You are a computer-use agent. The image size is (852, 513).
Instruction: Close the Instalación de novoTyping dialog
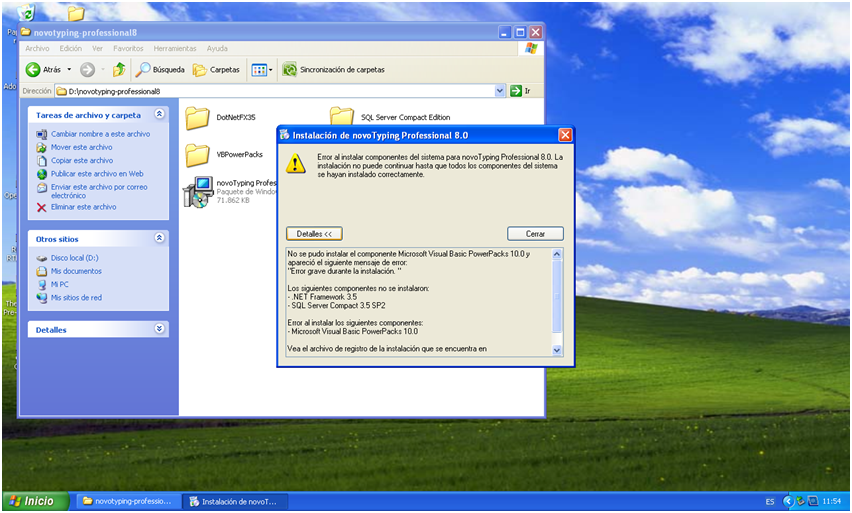[565, 135]
